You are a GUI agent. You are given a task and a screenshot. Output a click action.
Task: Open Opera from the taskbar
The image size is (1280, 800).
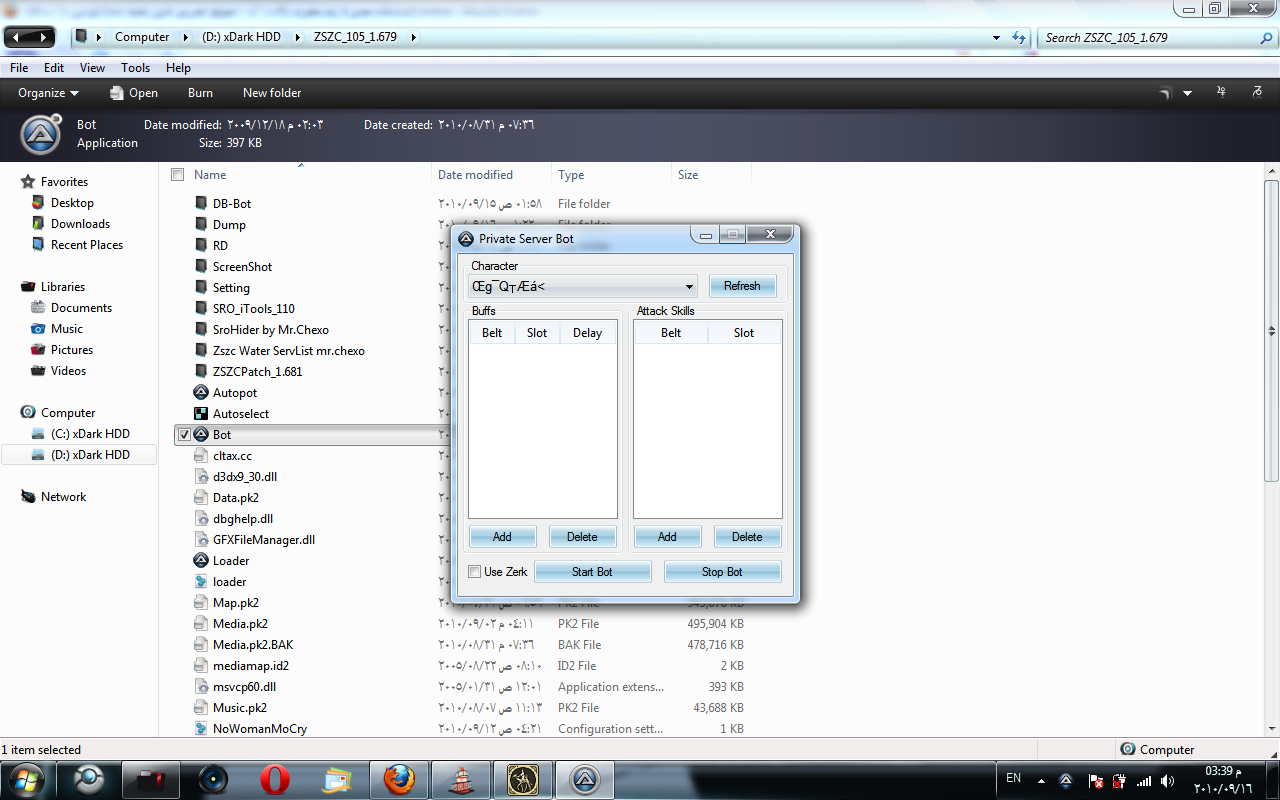click(275, 779)
